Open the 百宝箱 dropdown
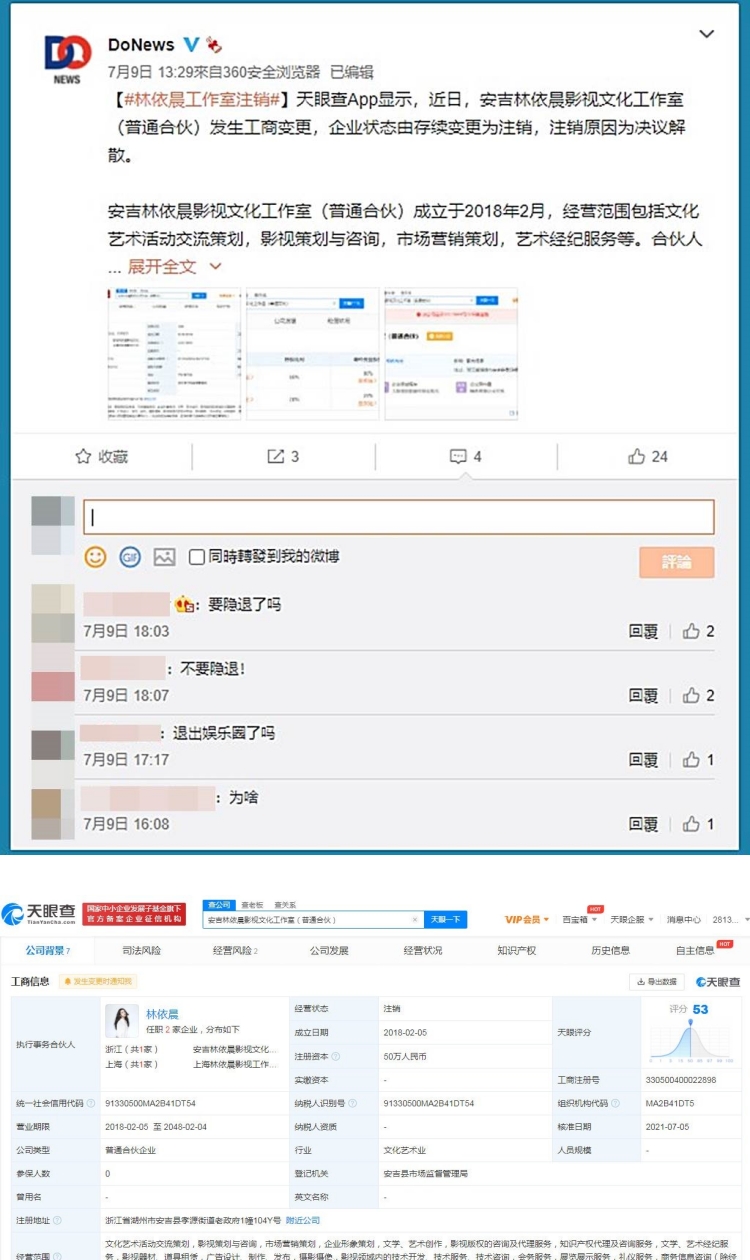The image size is (750, 1260). point(578,919)
